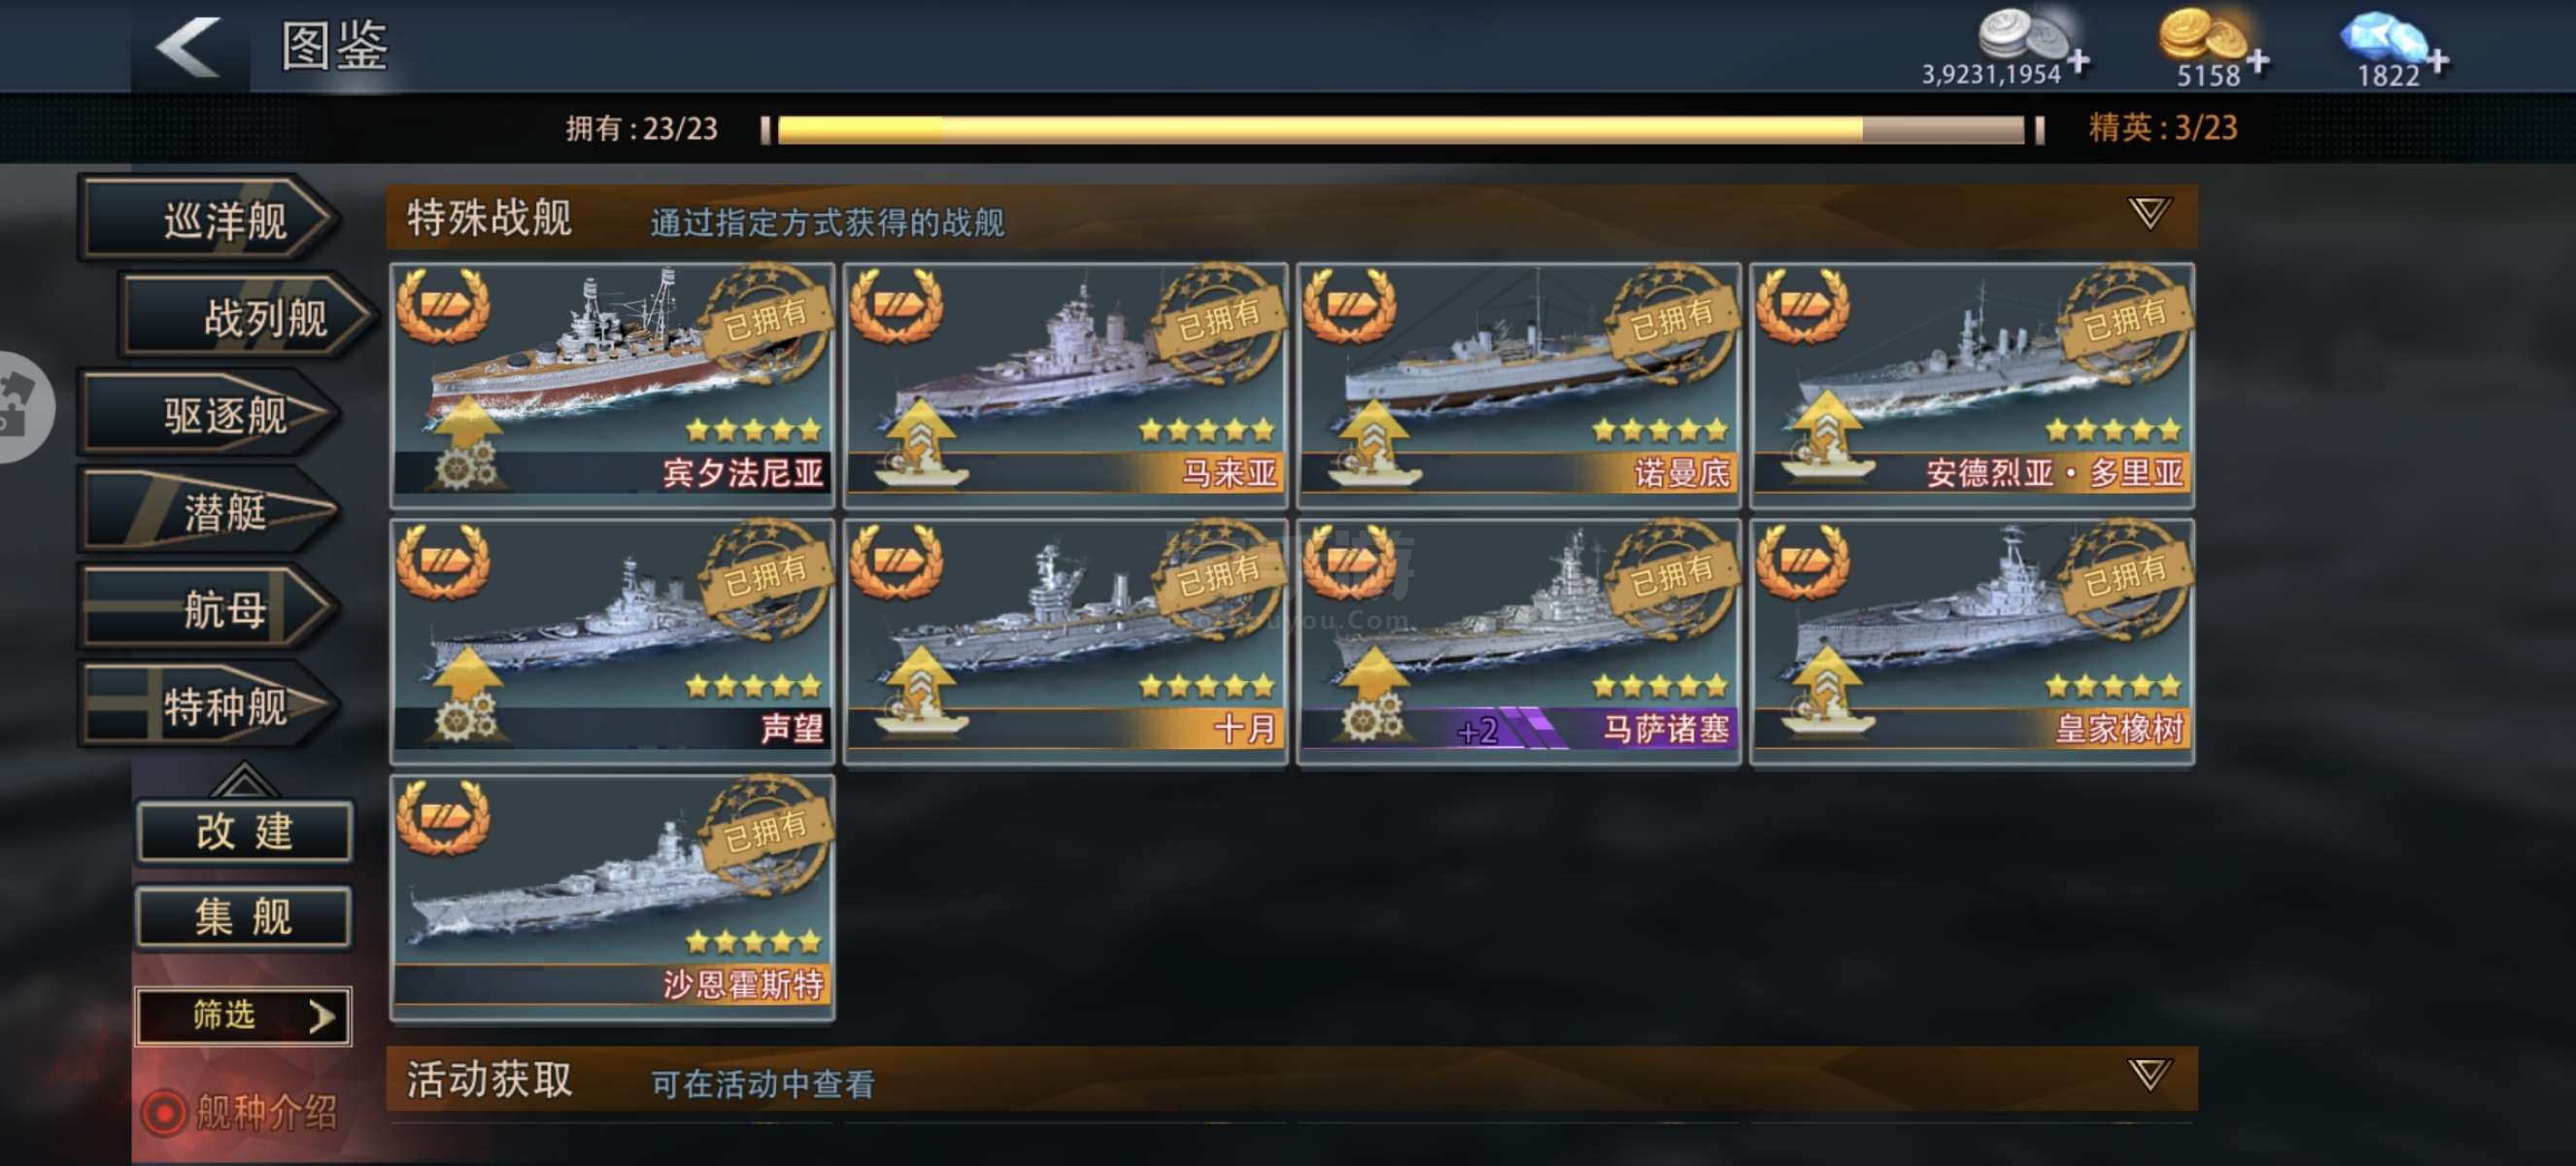This screenshot has height=1166, width=2576.
Task: Buy diamonds using the plus icon
Action: pyautogui.click(x=2437, y=61)
